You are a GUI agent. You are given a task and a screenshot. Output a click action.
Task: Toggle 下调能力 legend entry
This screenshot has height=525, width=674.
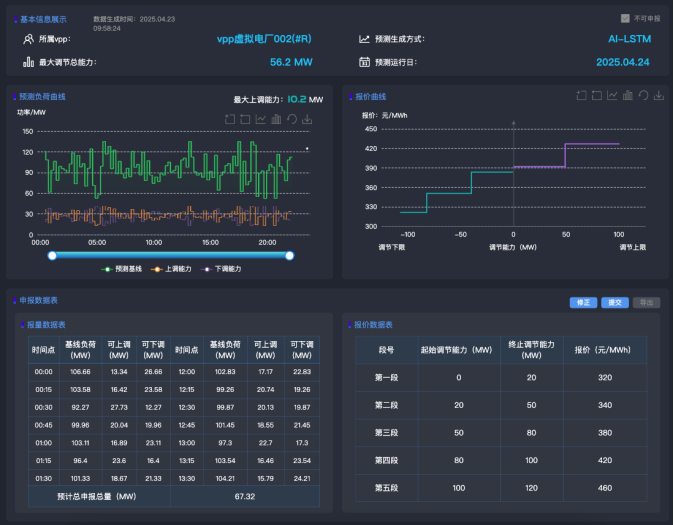[x=222, y=268]
